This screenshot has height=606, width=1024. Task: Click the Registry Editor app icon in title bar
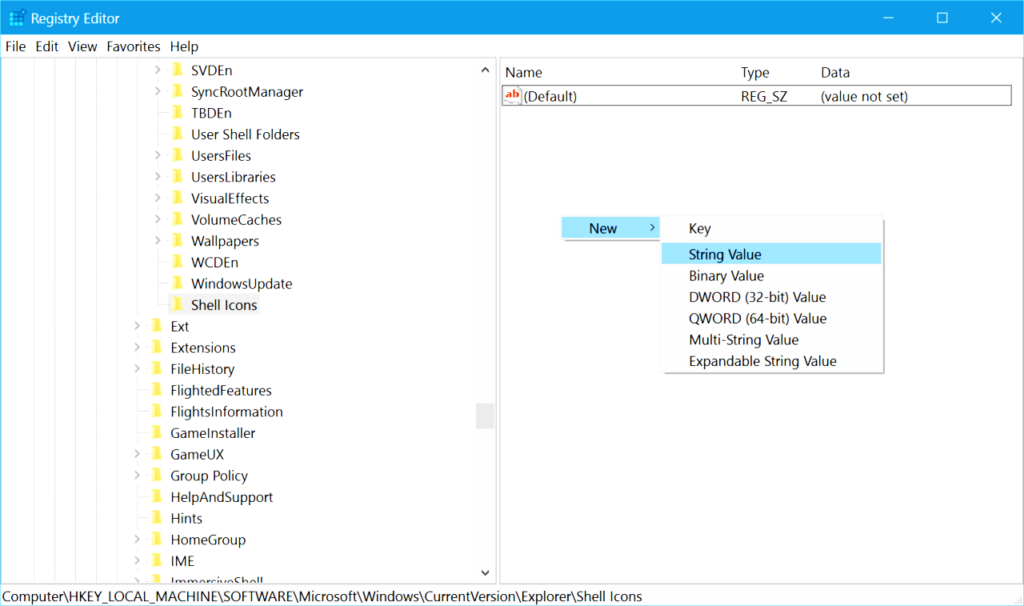click(16, 18)
